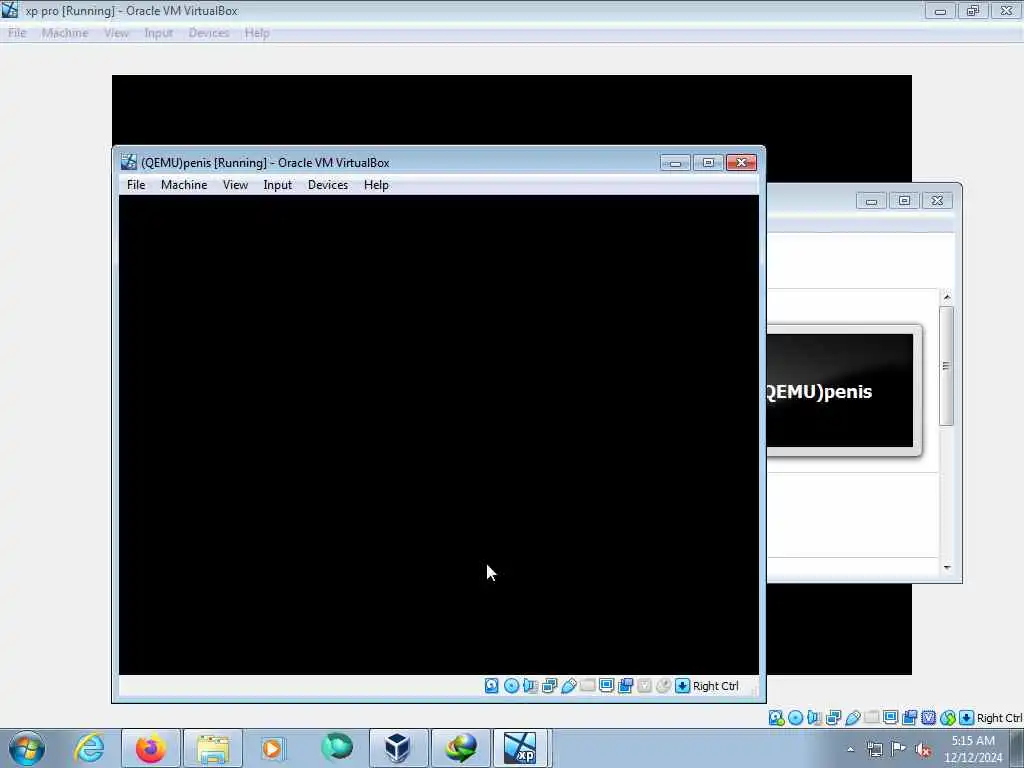The image size is (1024, 768).
Task: Click hard disk indicator in xp pro status bar
Action: [776, 718]
